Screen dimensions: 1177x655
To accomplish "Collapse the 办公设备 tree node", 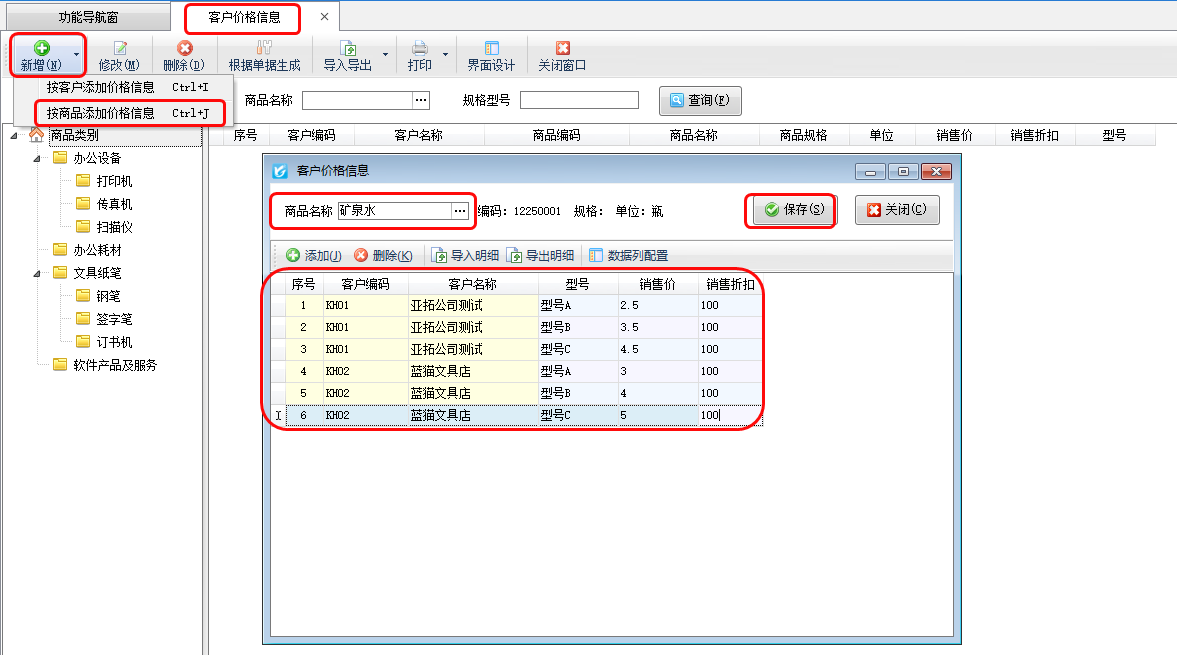I will point(37,158).
